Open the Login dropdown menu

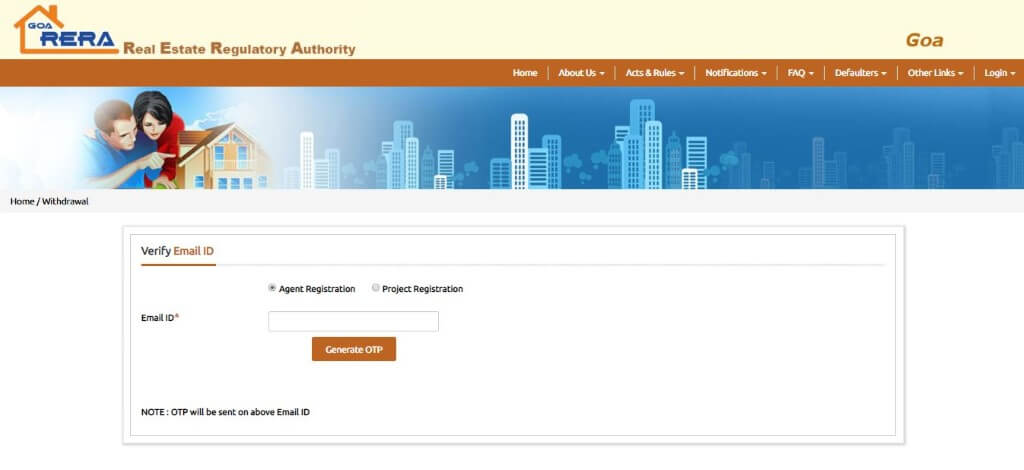click(x=999, y=73)
